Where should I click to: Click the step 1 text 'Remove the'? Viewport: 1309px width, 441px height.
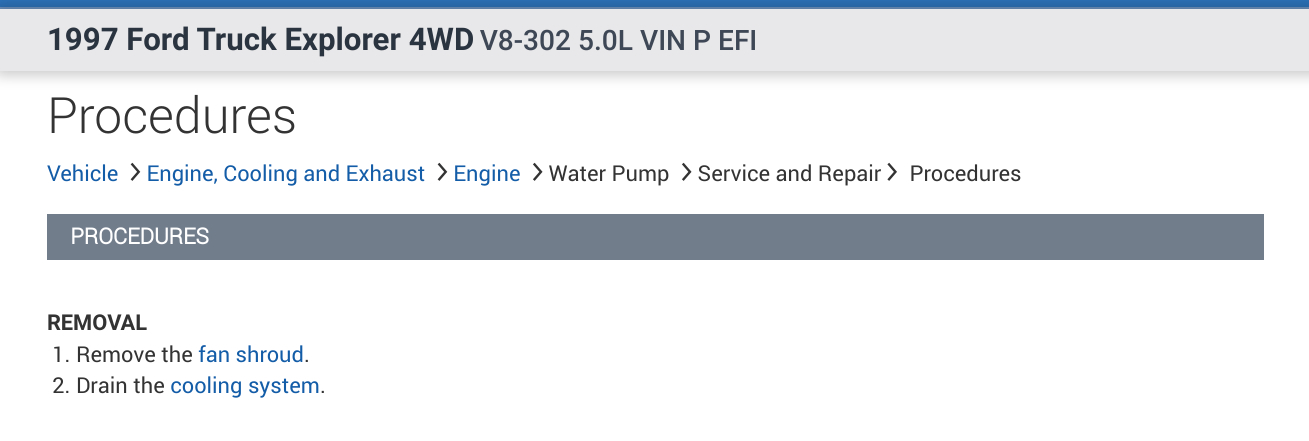pos(134,355)
